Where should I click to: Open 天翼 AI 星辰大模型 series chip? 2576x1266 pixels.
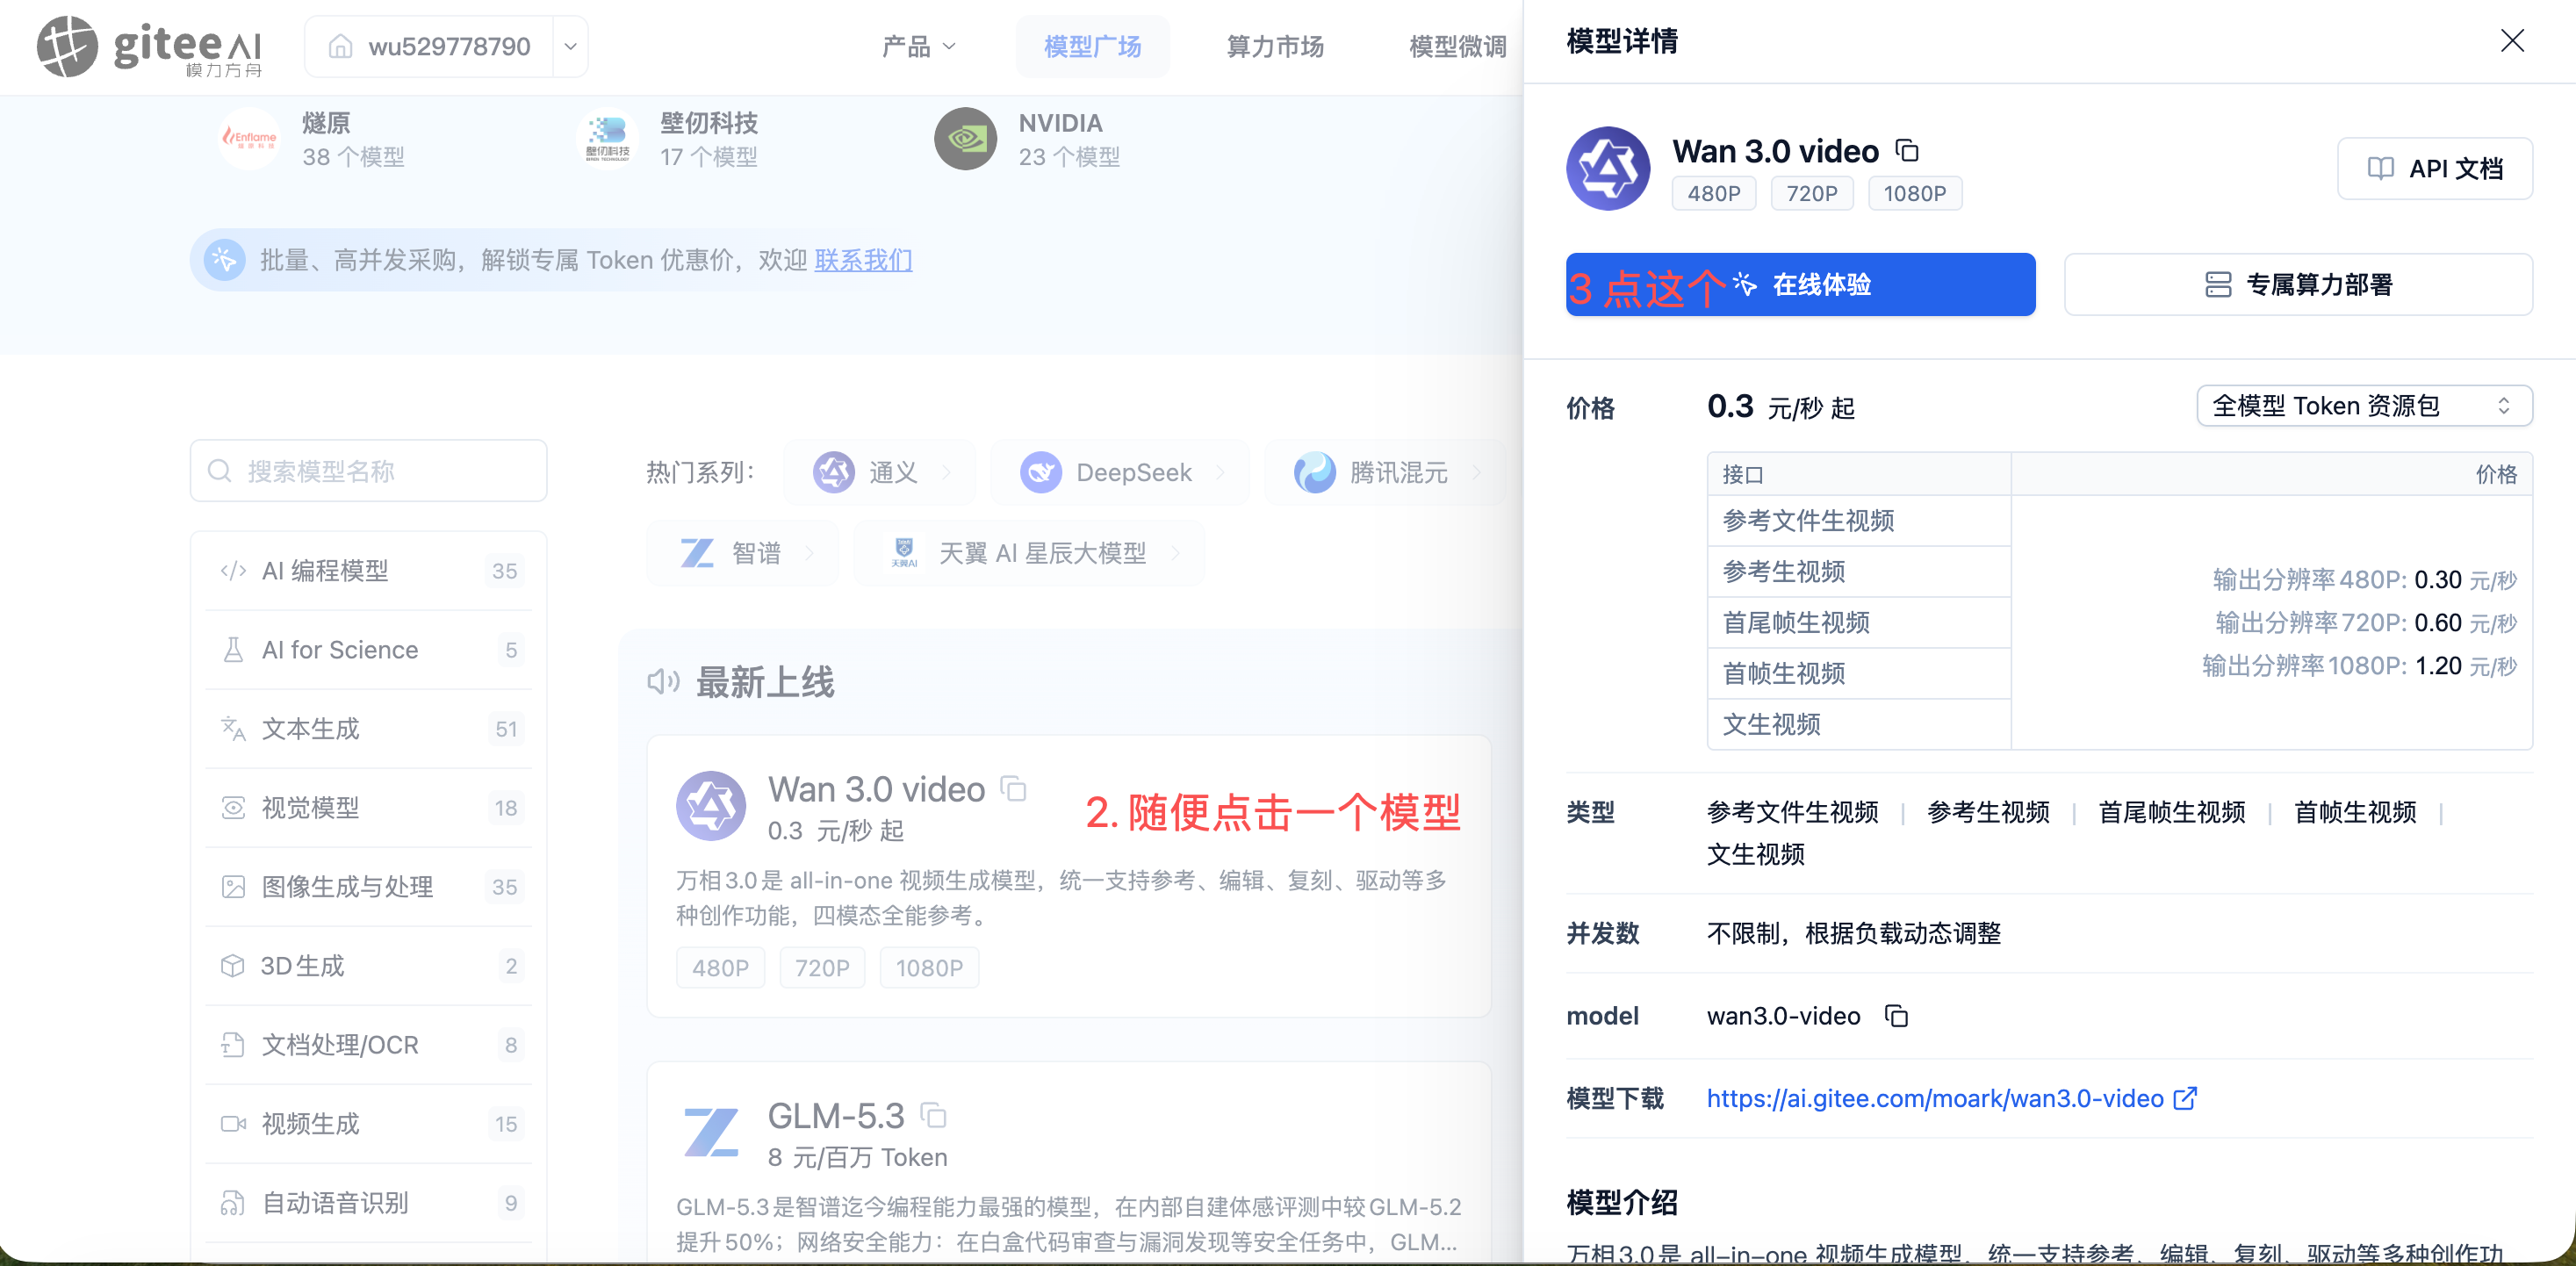point(1029,553)
